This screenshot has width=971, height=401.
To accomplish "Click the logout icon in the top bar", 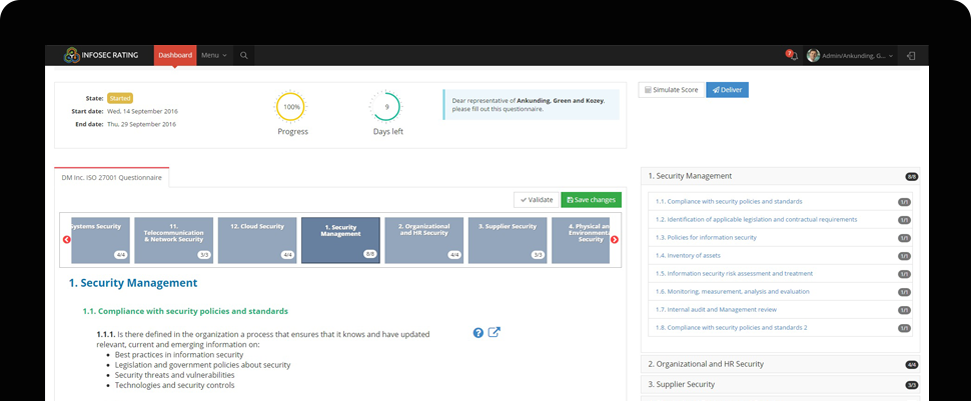I will [911, 56].
